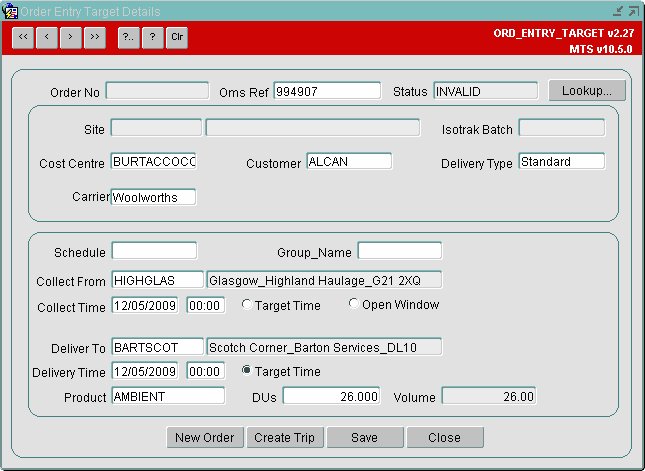Screen dimensions: 645x471
Task: Minimize the Order Entry Target Details window
Action: point(618,11)
